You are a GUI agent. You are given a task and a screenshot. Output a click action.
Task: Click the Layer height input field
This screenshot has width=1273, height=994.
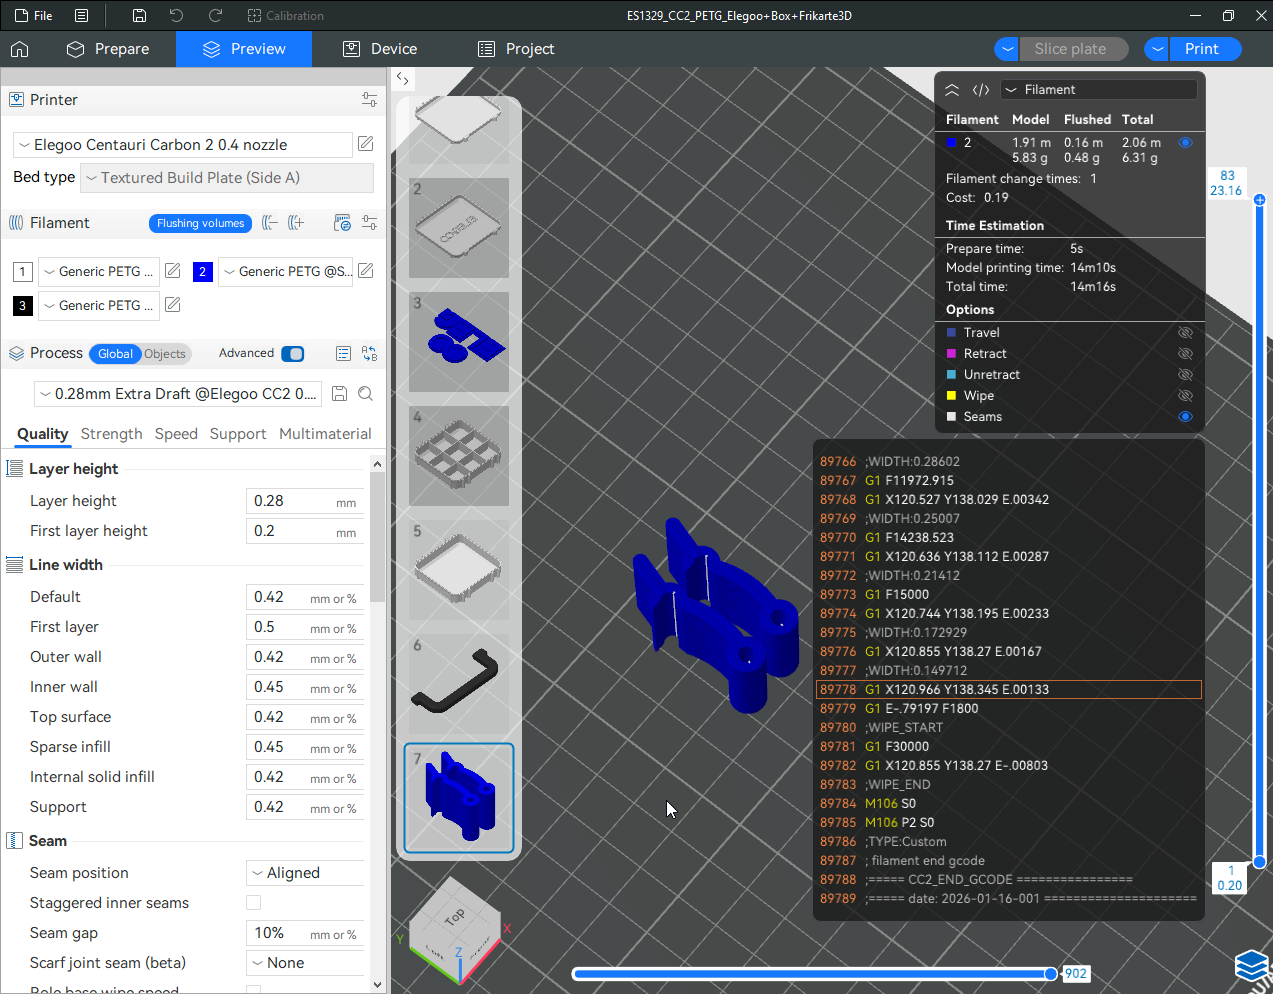[304, 501]
